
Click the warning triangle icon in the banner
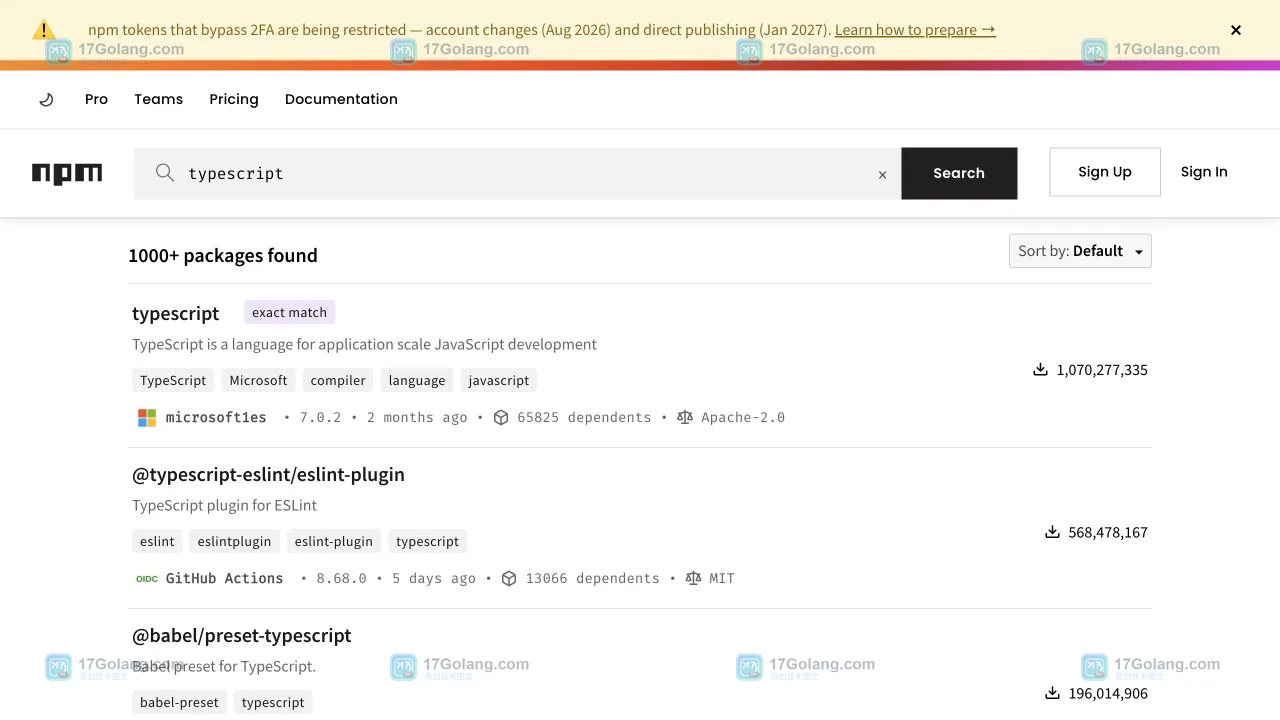(x=43, y=30)
